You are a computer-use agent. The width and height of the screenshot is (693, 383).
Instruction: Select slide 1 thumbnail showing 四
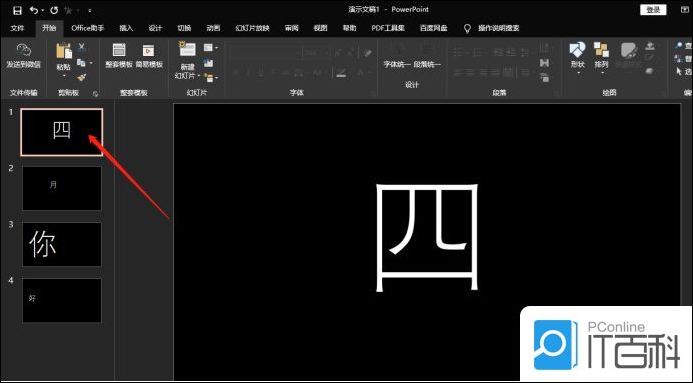tap(61, 132)
